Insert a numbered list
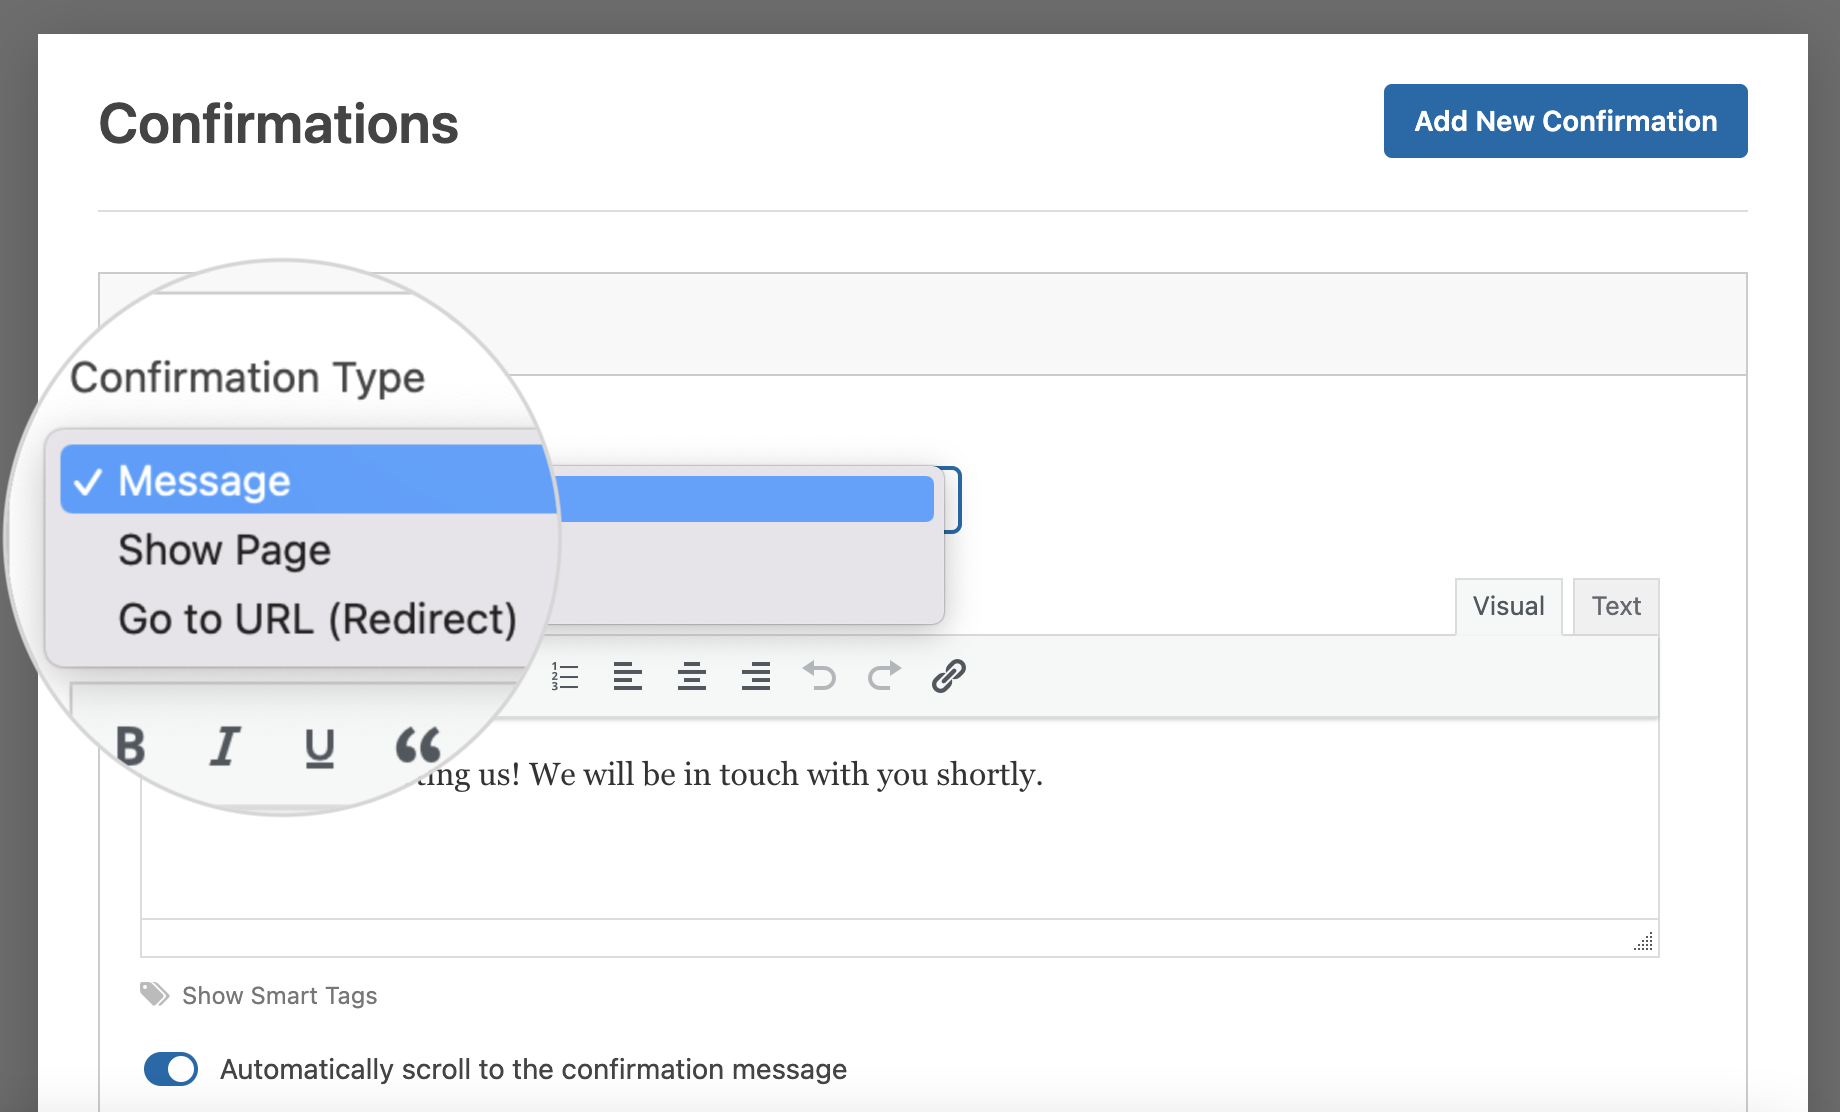The image size is (1840, 1112). (565, 677)
